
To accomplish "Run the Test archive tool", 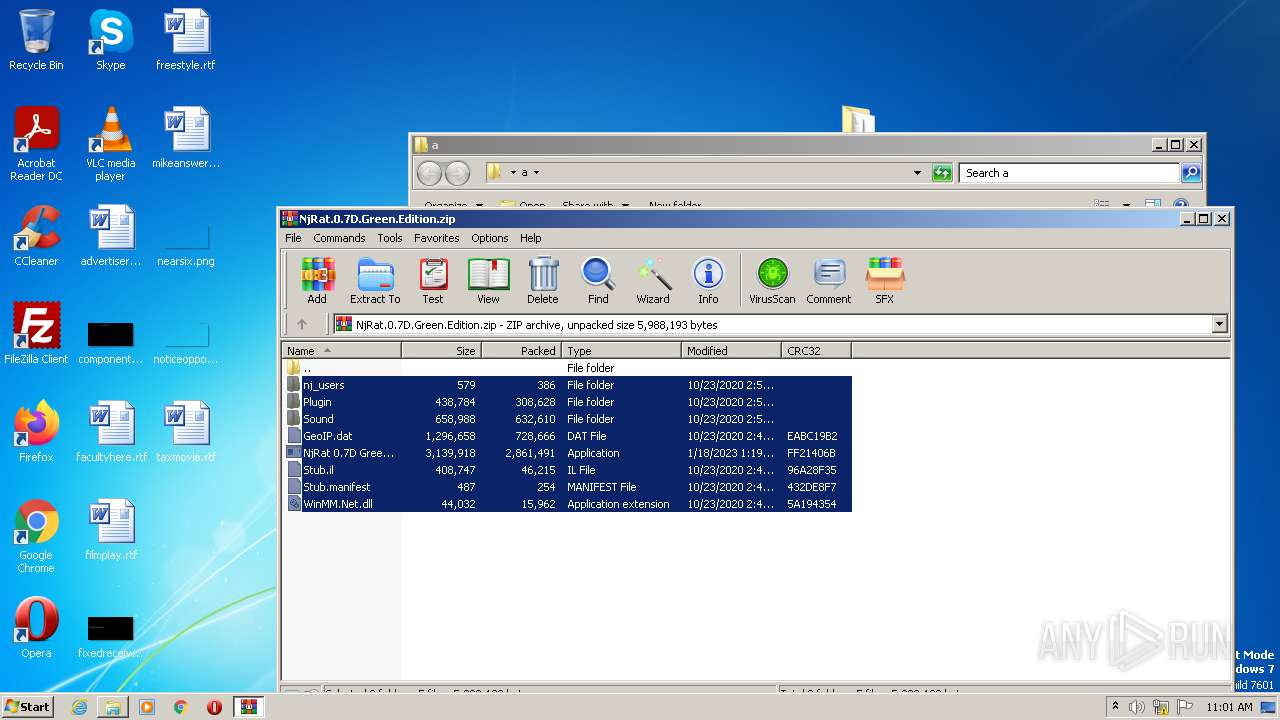I will pos(433,280).
